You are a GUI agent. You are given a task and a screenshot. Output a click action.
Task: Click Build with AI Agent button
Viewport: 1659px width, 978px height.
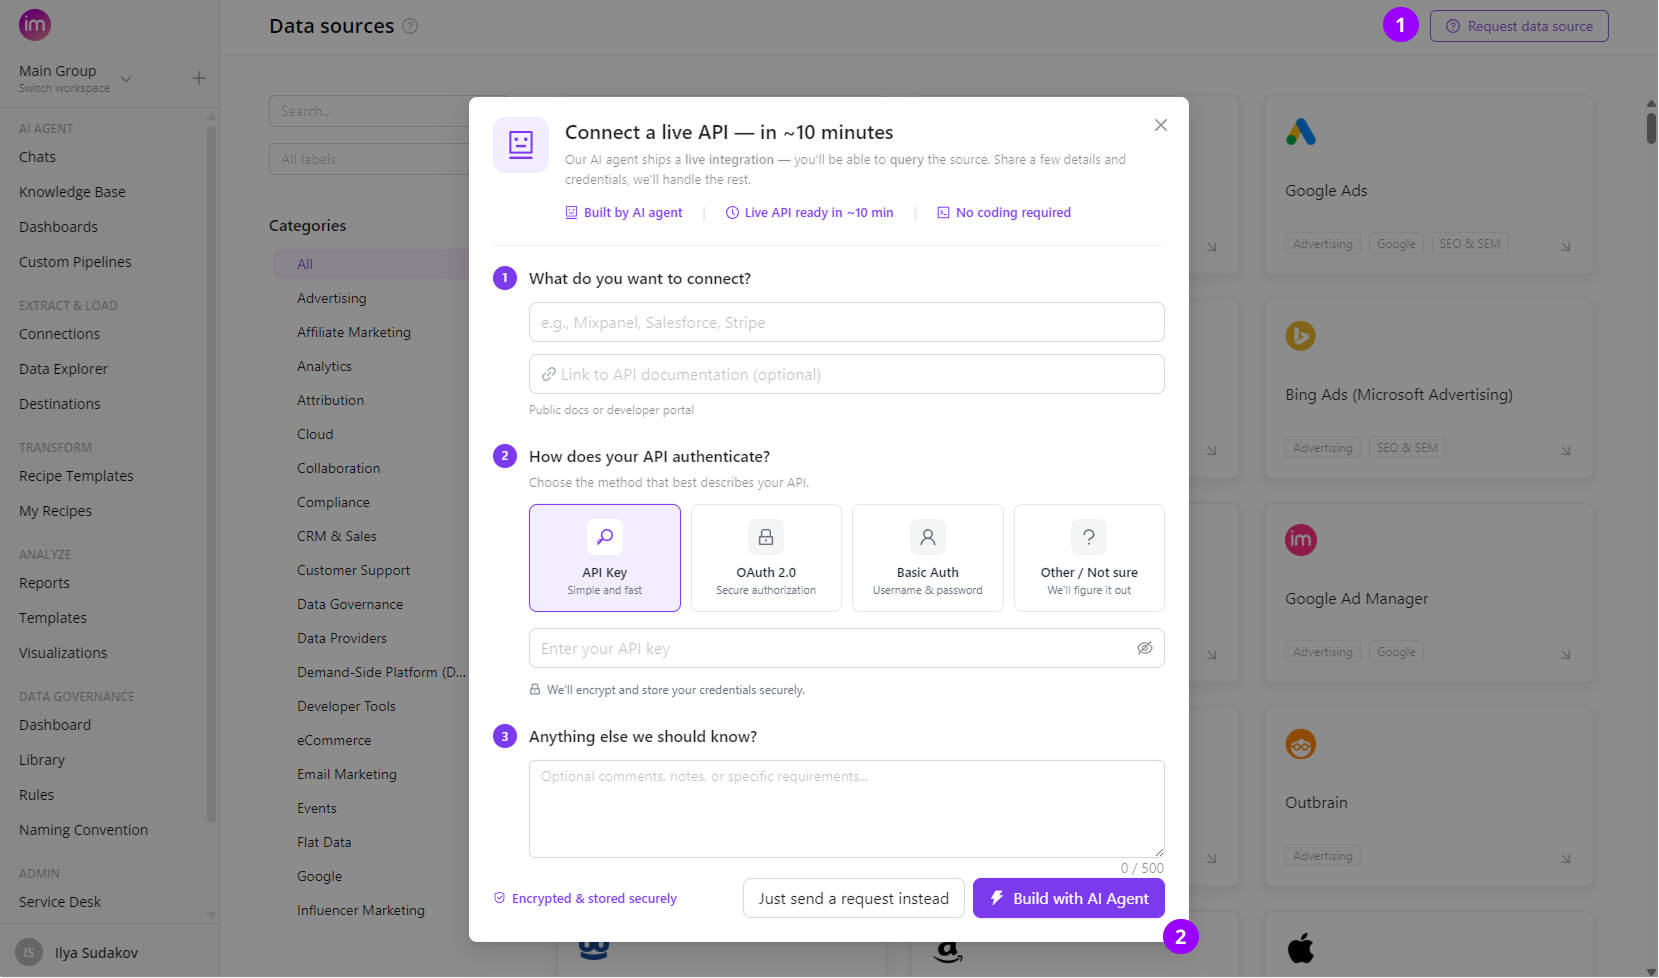point(1069,898)
